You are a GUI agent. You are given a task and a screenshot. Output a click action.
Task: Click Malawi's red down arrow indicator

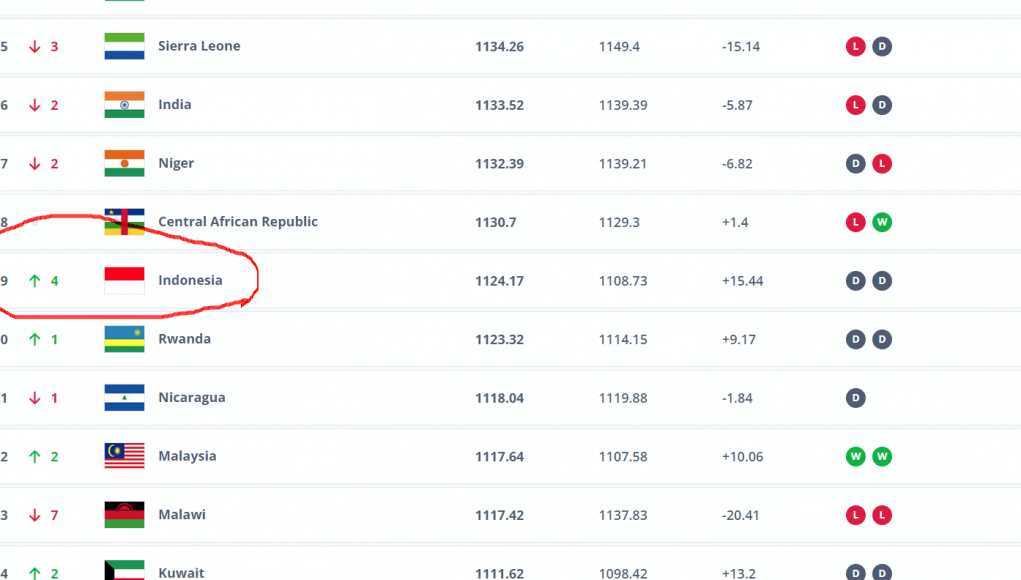(x=34, y=515)
